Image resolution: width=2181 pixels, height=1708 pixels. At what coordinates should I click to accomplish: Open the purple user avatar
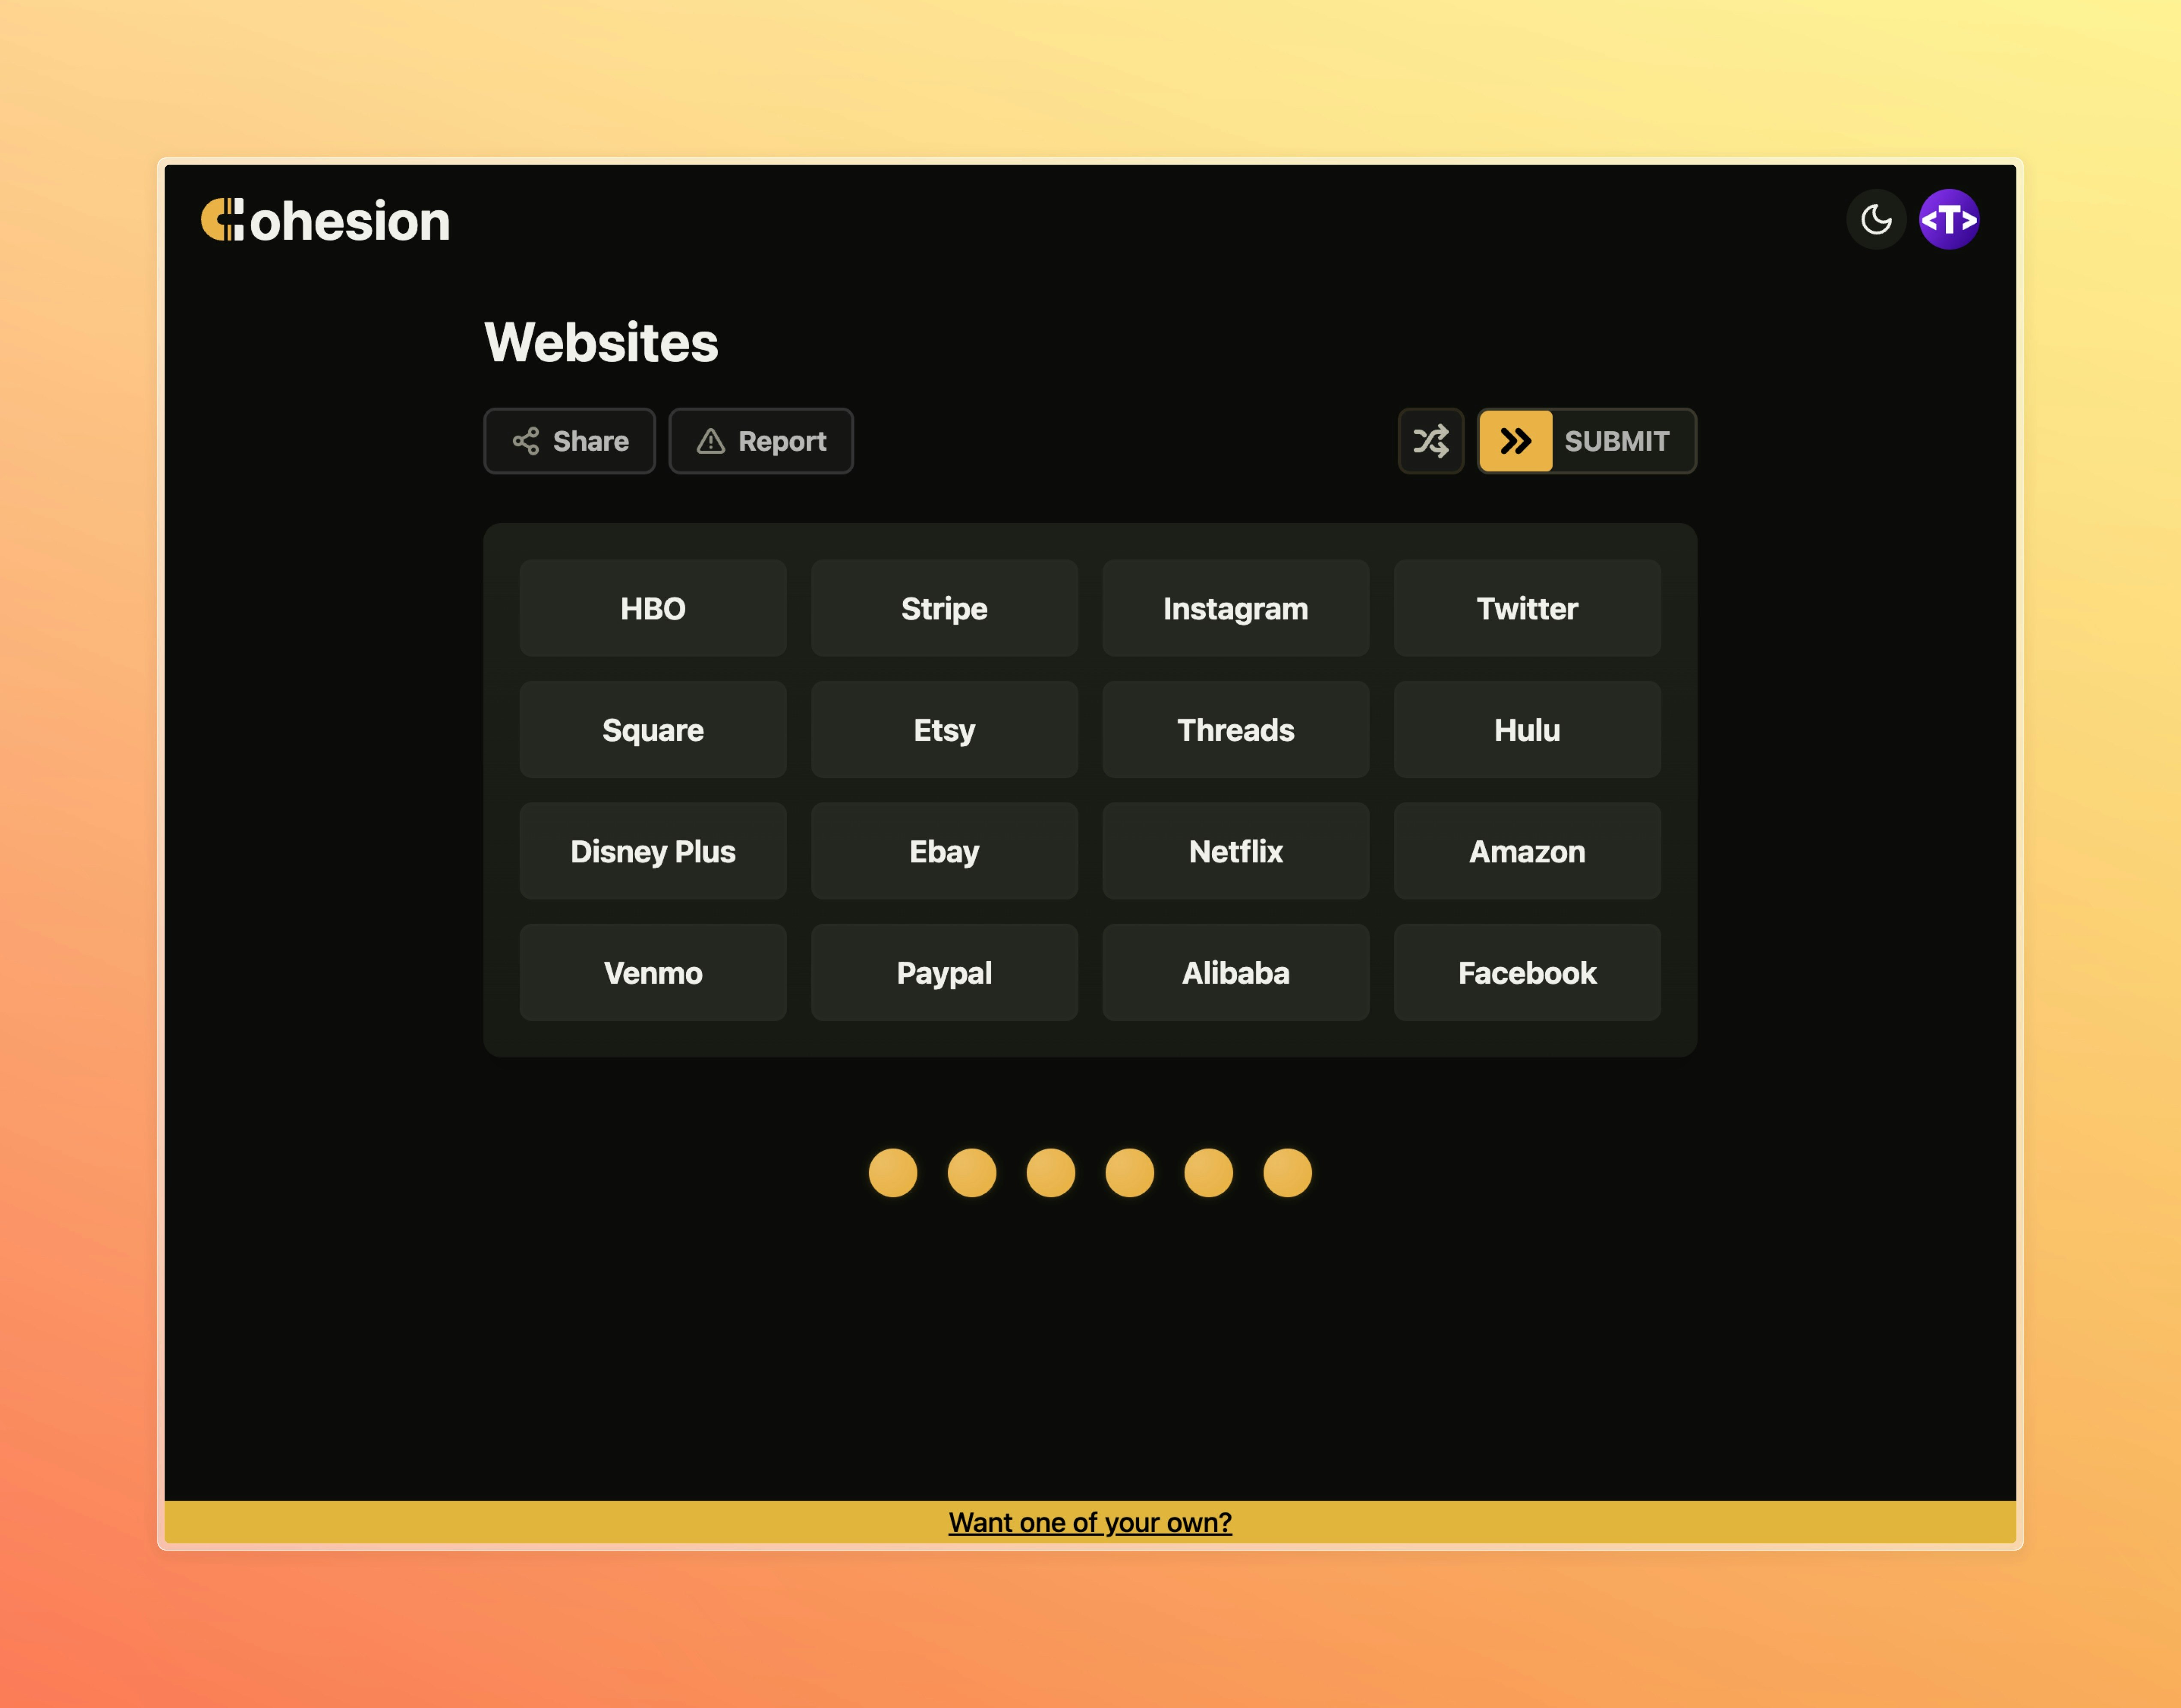click(x=1949, y=219)
